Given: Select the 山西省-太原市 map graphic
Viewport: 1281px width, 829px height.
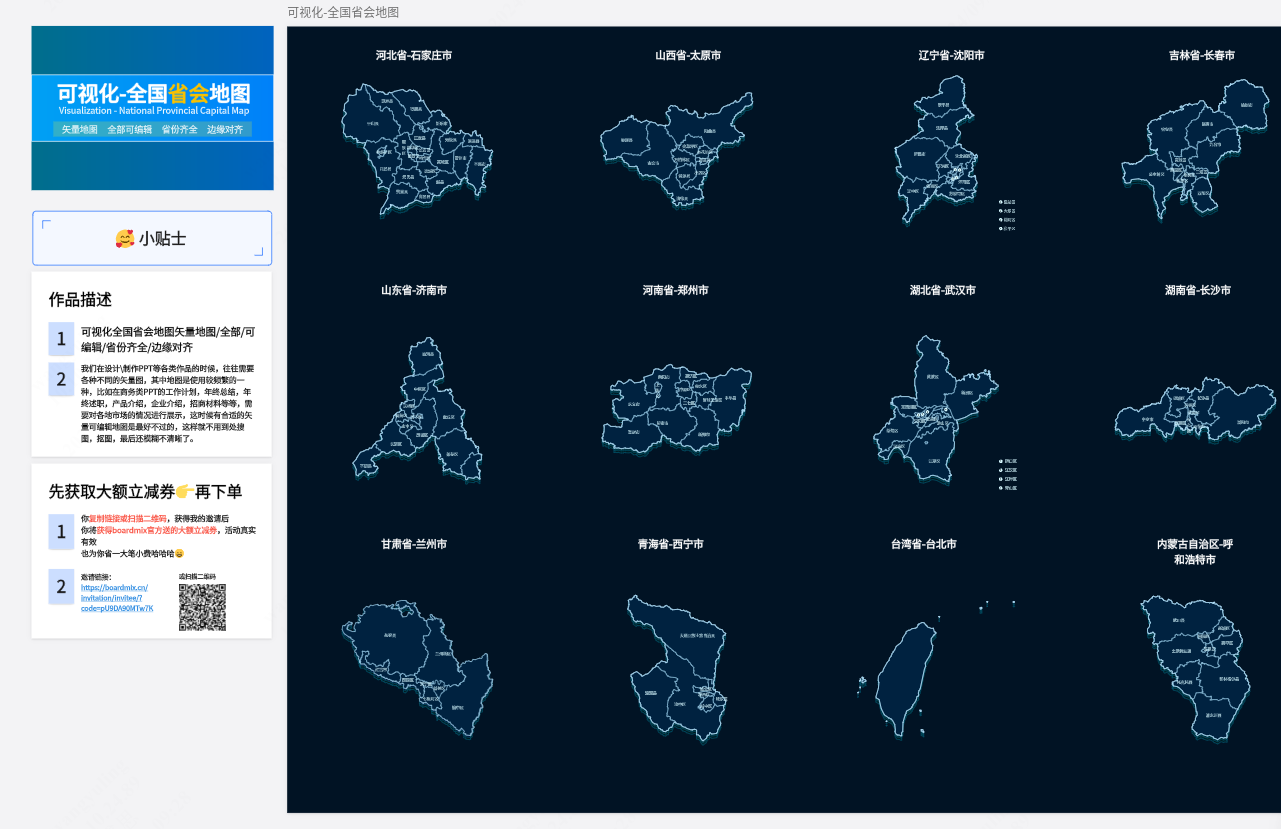Looking at the screenshot, I should [677, 152].
